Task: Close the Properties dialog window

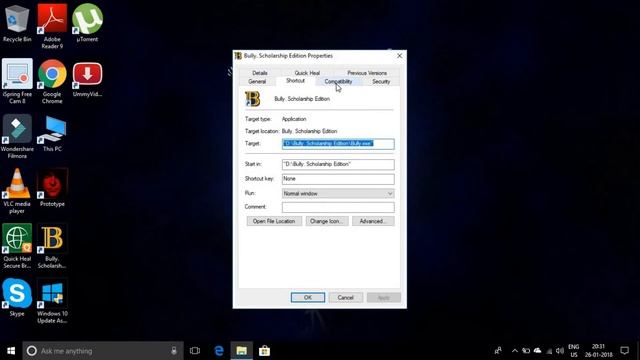Action: tap(400, 56)
